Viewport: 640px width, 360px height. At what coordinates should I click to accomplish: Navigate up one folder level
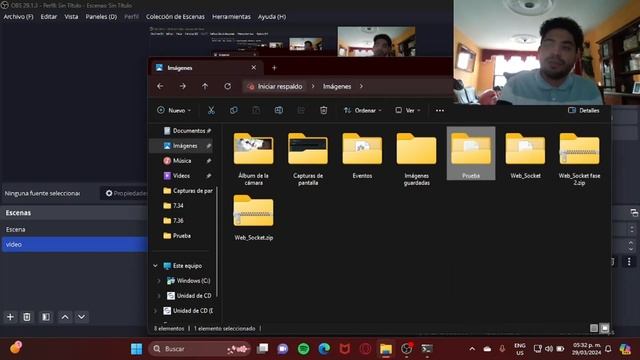[205, 87]
